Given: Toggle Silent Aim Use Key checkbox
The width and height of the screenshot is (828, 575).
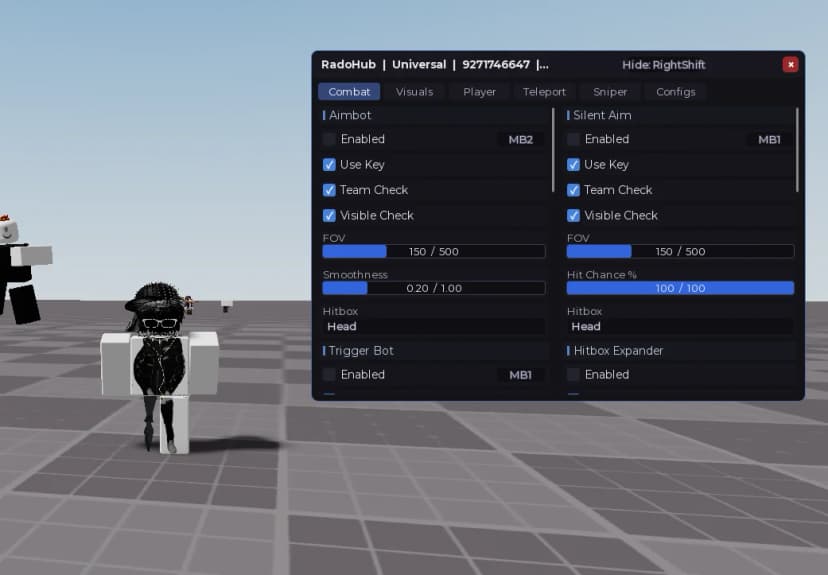Looking at the screenshot, I should coord(573,165).
